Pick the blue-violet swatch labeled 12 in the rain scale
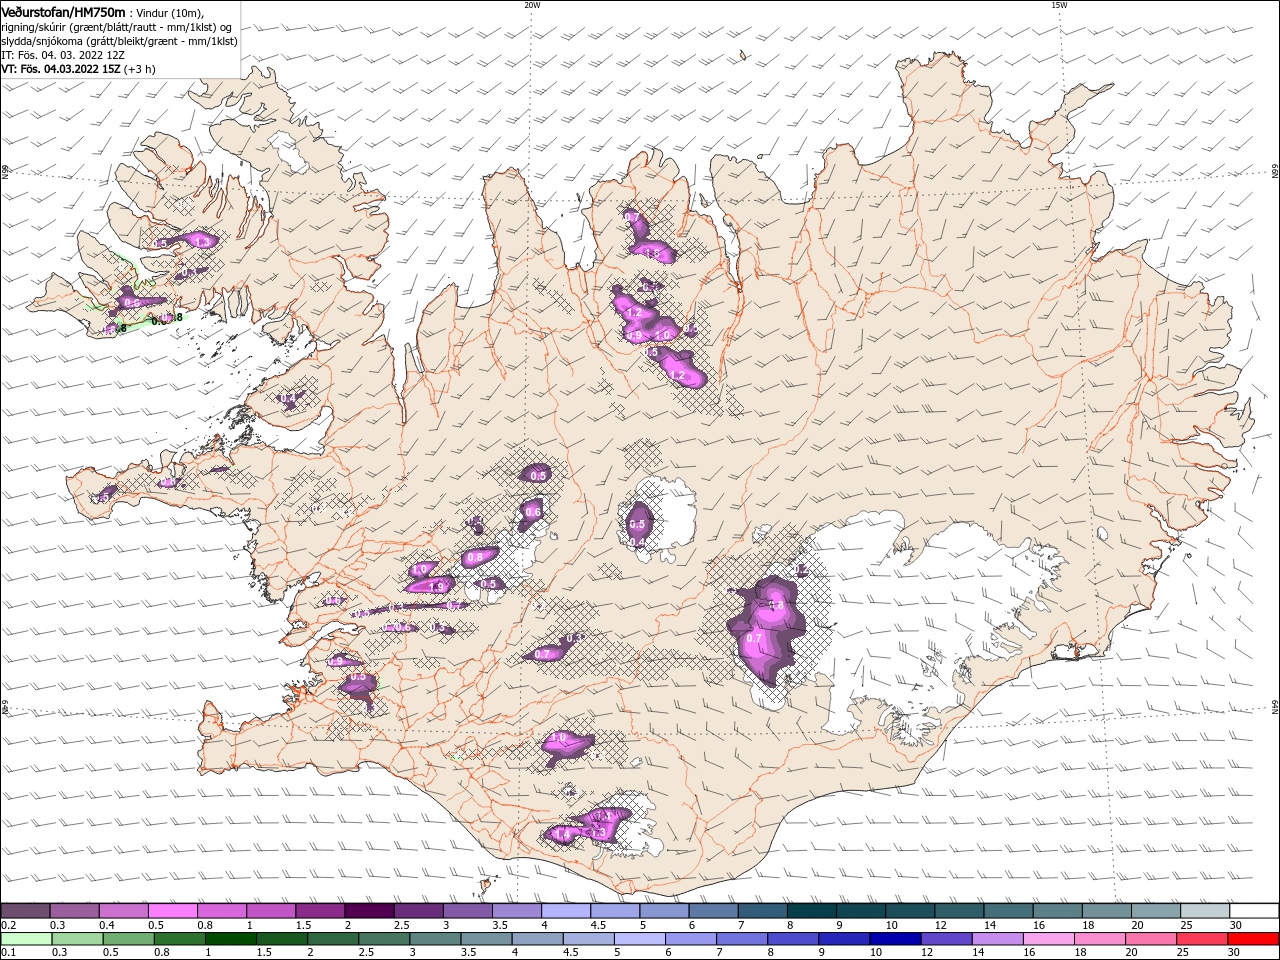Viewport: 1280px width, 960px height. pos(945,939)
